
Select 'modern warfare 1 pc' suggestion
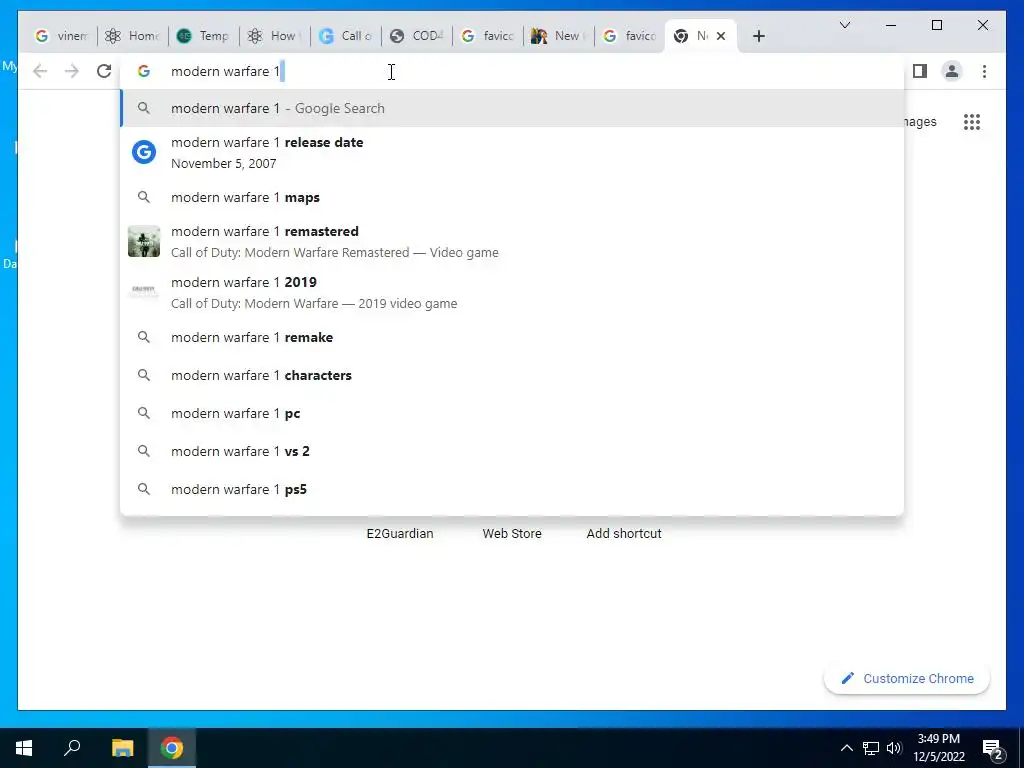(512, 413)
